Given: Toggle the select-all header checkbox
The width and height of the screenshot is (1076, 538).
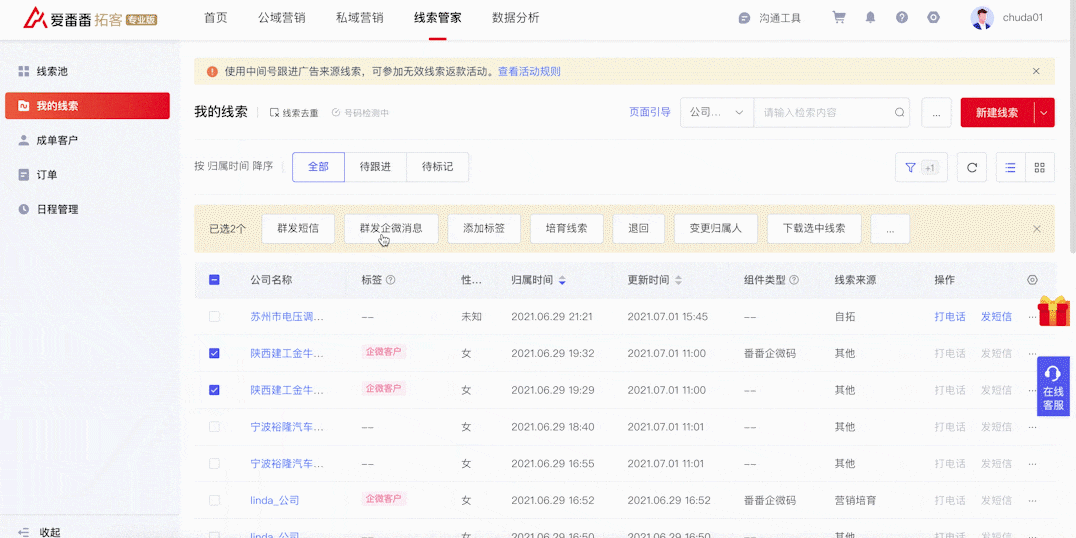Looking at the screenshot, I should point(214,280).
